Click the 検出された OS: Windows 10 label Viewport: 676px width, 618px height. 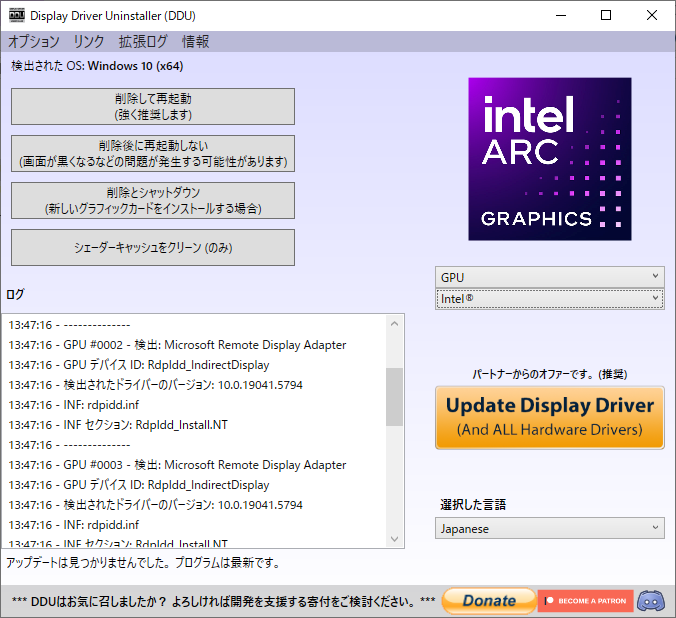coord(97,66)
